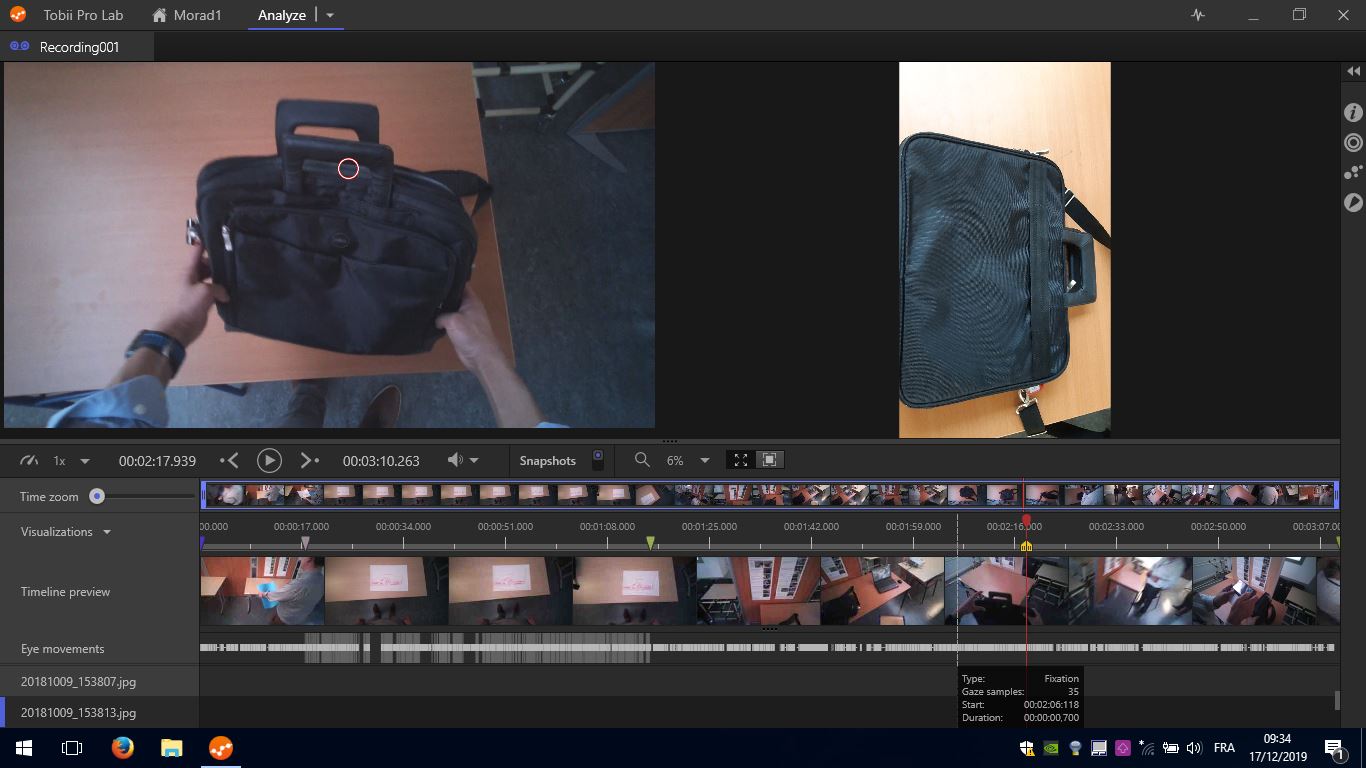
Task: Open the notification action center
Action: (x=1334, y=748)
